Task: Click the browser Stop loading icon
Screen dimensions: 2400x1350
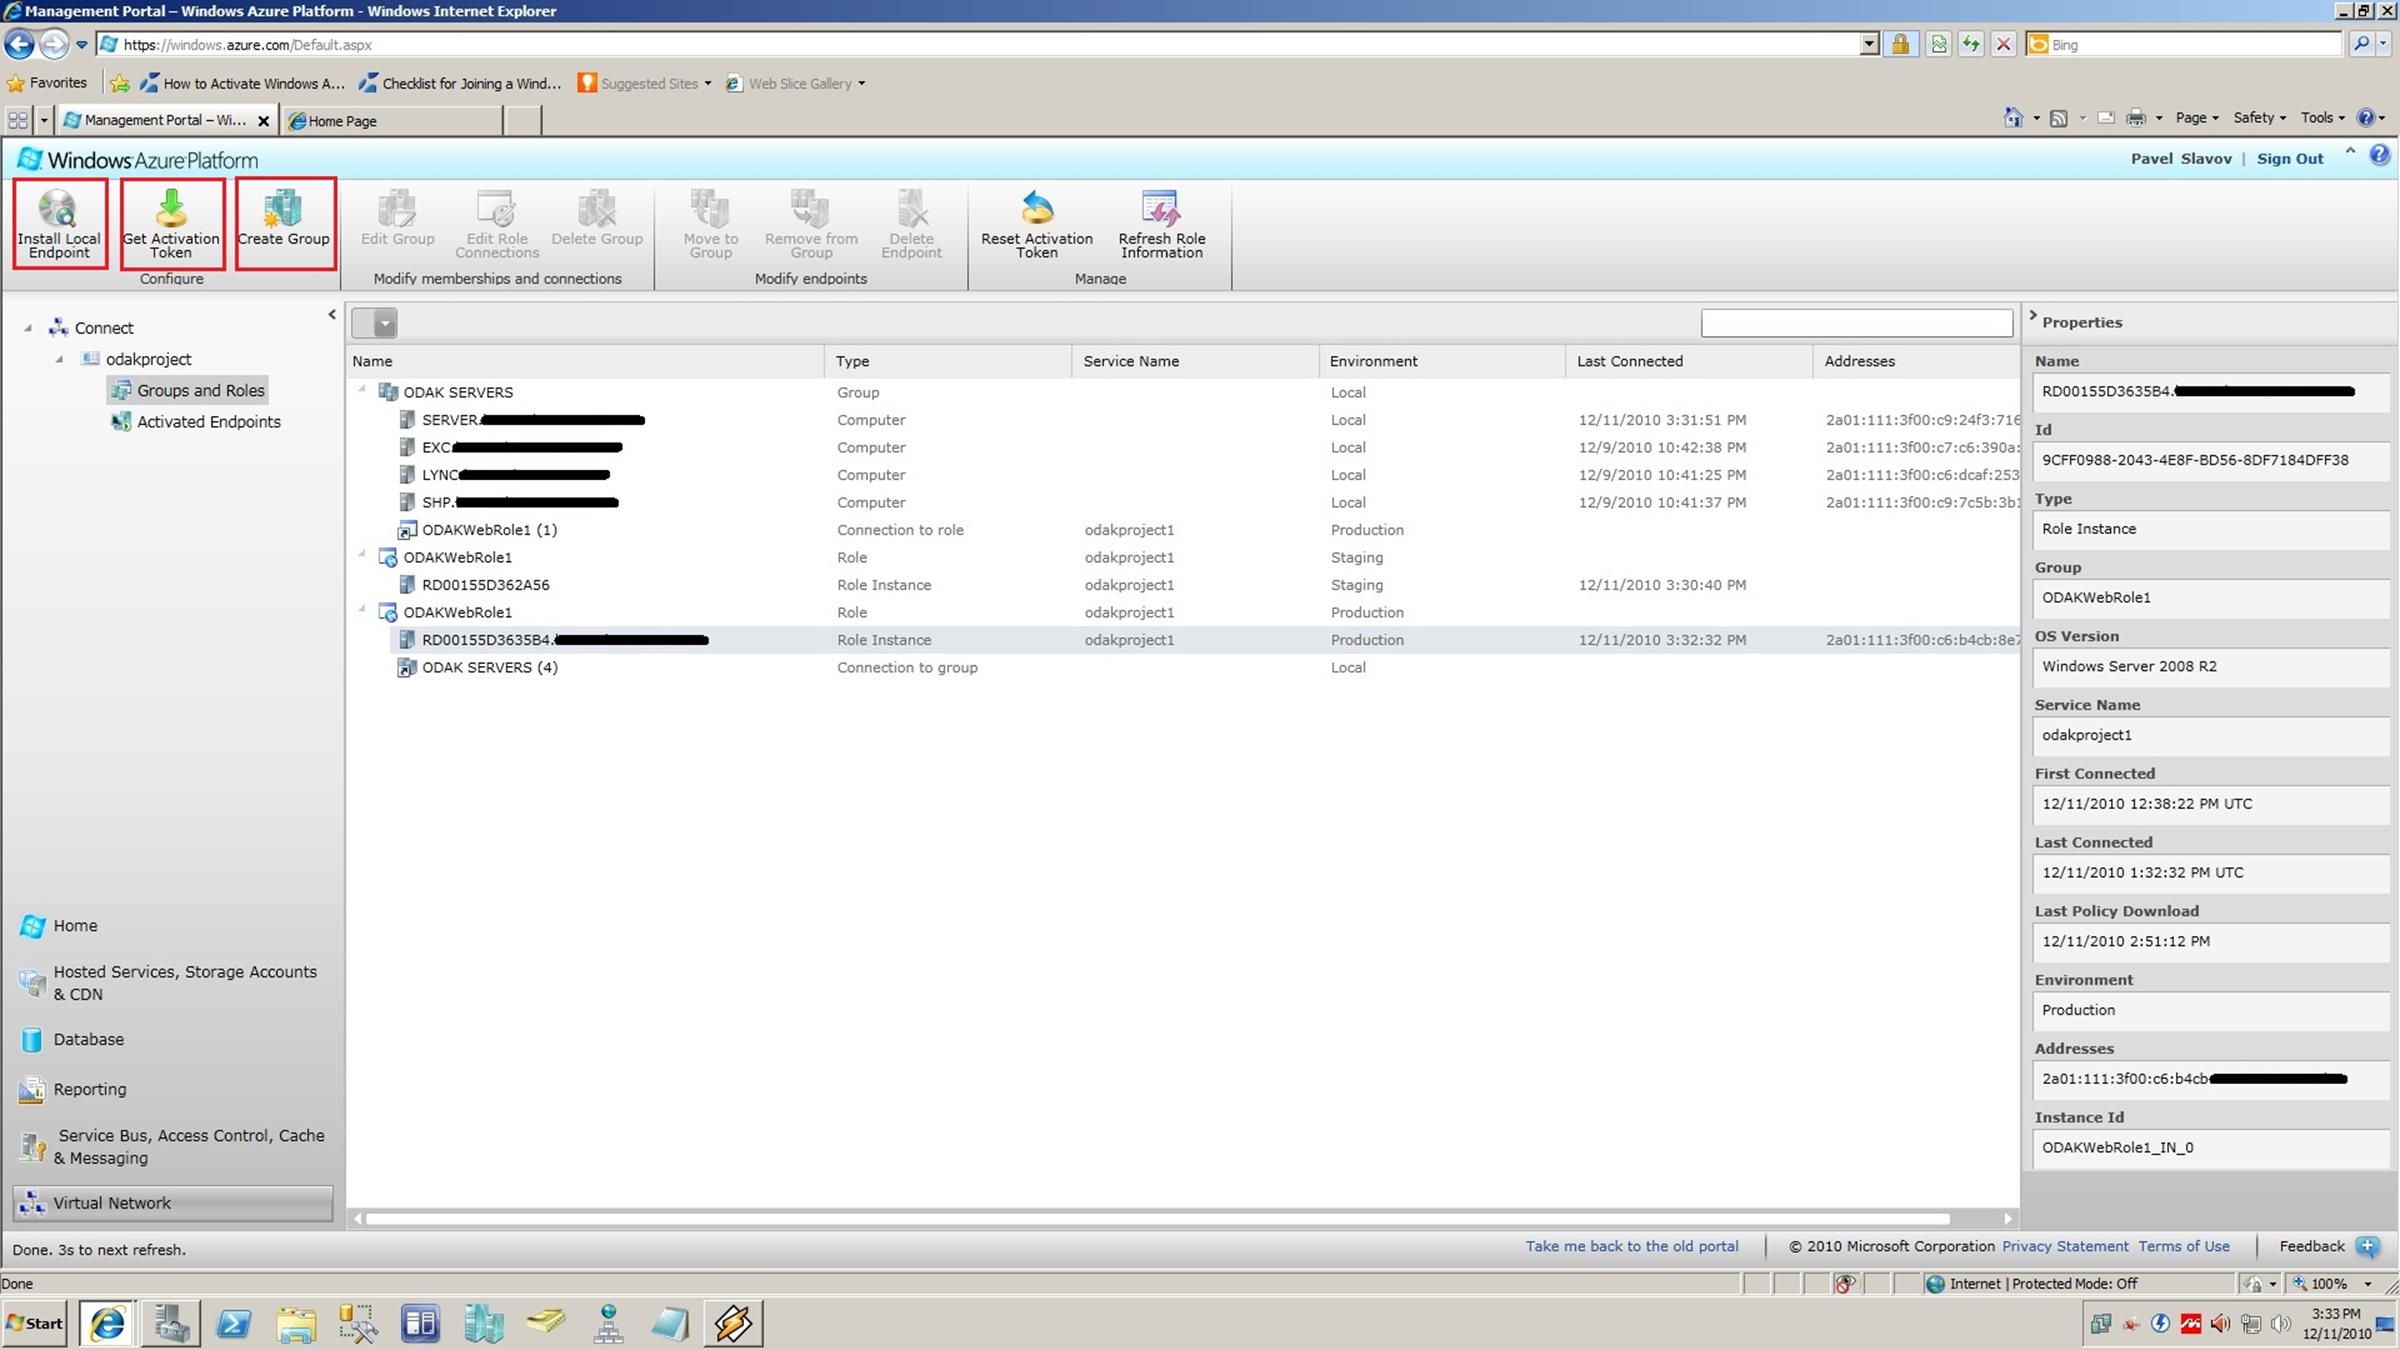Action: click(x=2003, y=44)
